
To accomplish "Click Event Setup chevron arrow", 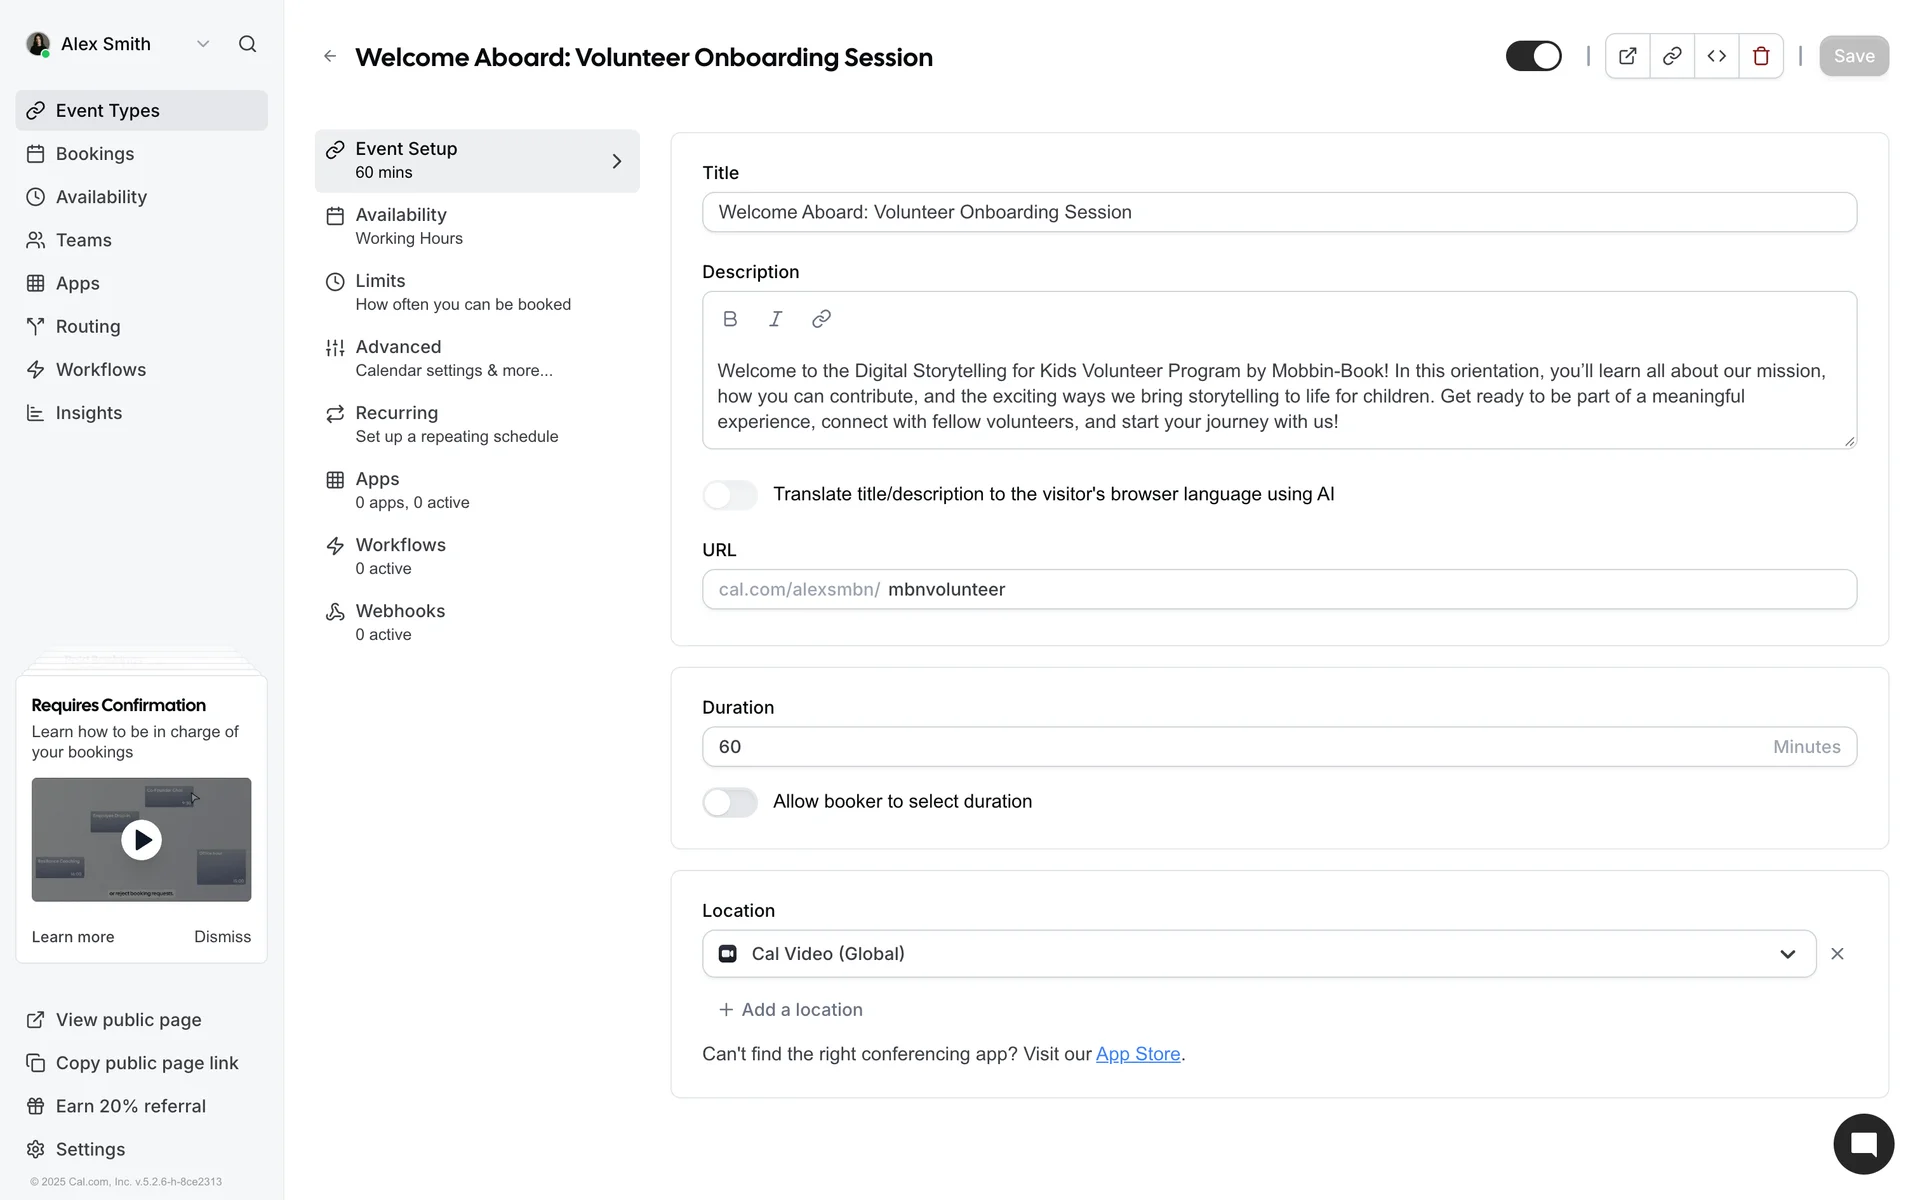I will [617, 161].
